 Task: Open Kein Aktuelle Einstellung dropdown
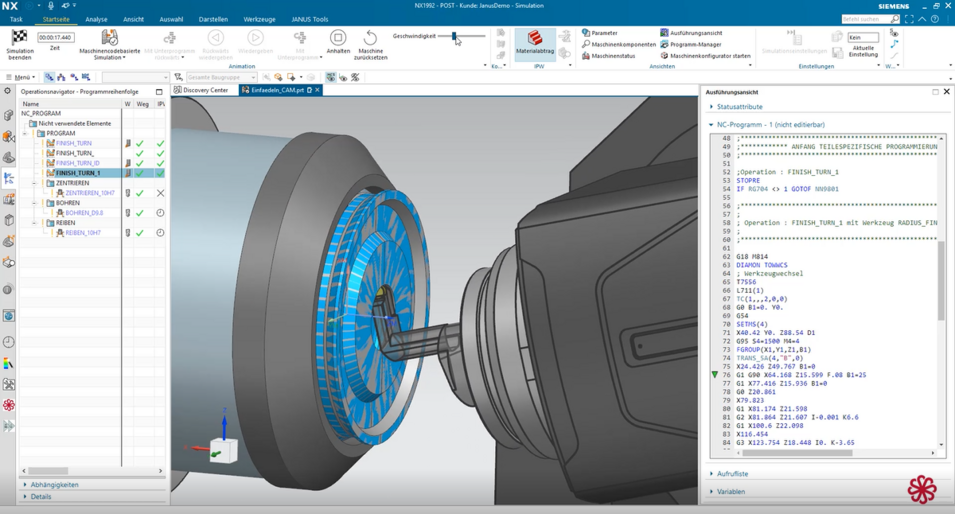(863, 37)
